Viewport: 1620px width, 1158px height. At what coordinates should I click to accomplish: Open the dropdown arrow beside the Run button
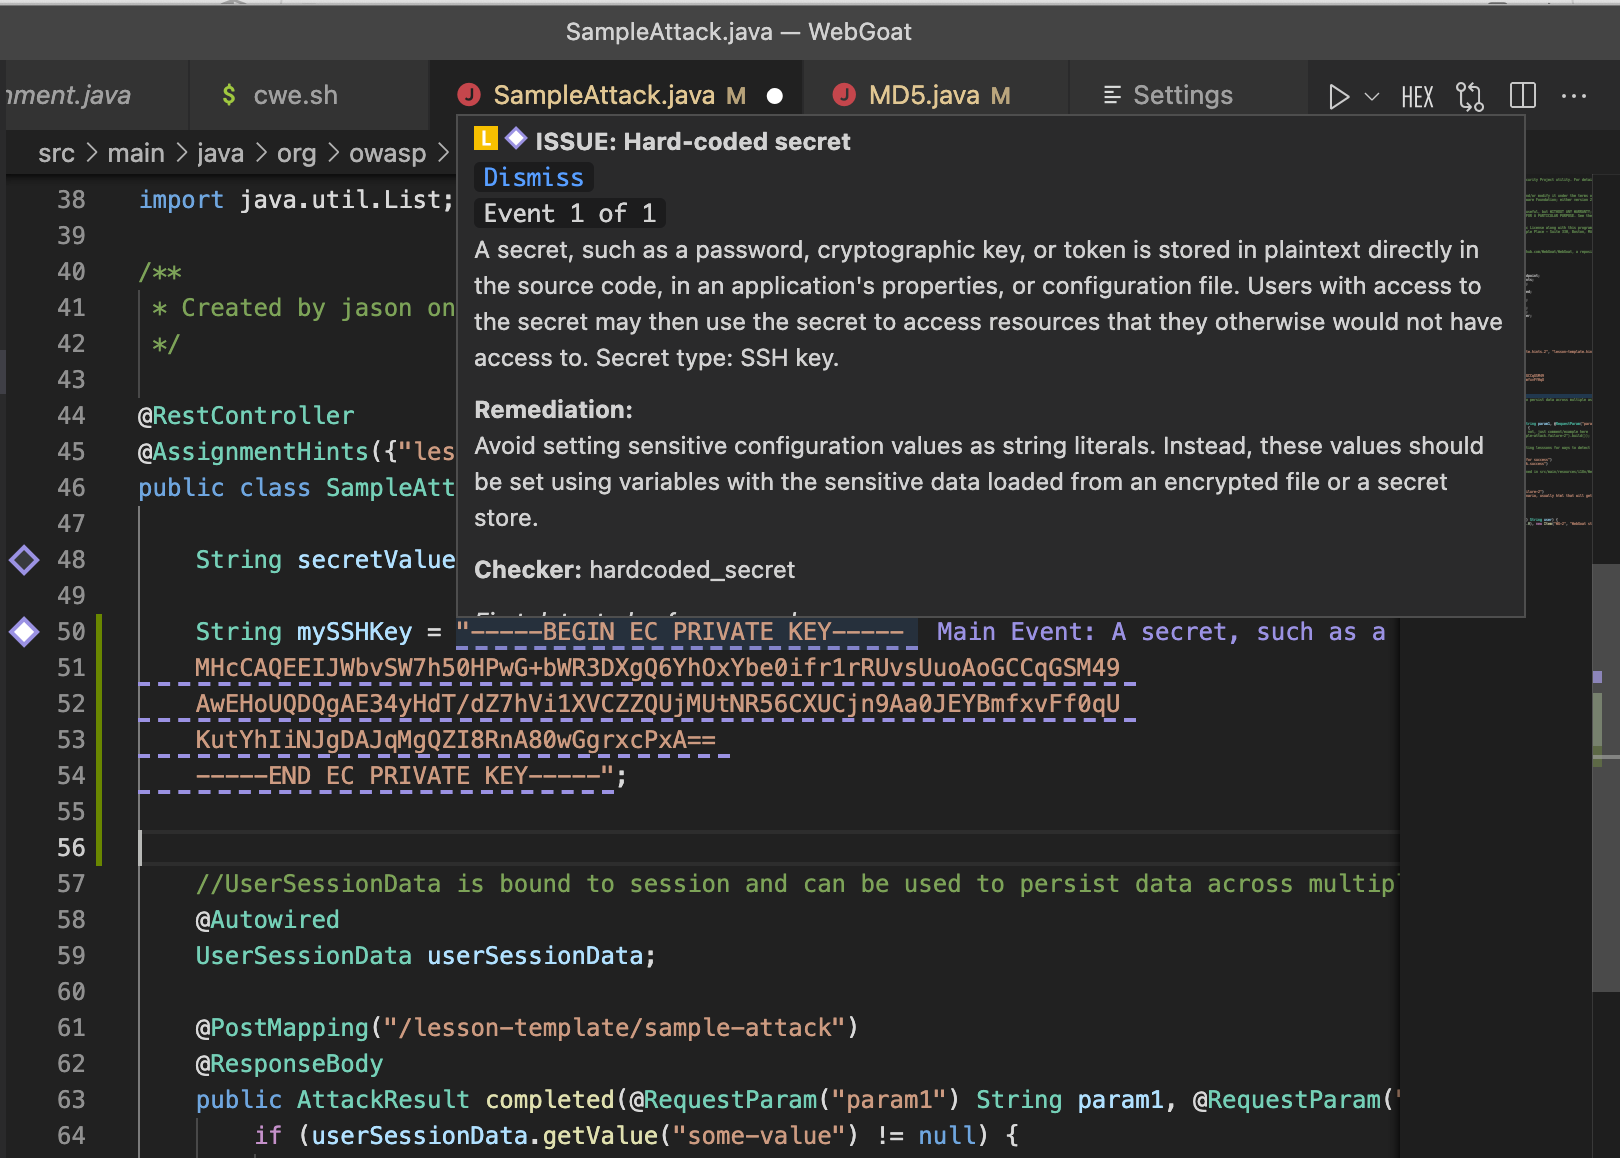pyautogui.click(x=1370, y=96)
